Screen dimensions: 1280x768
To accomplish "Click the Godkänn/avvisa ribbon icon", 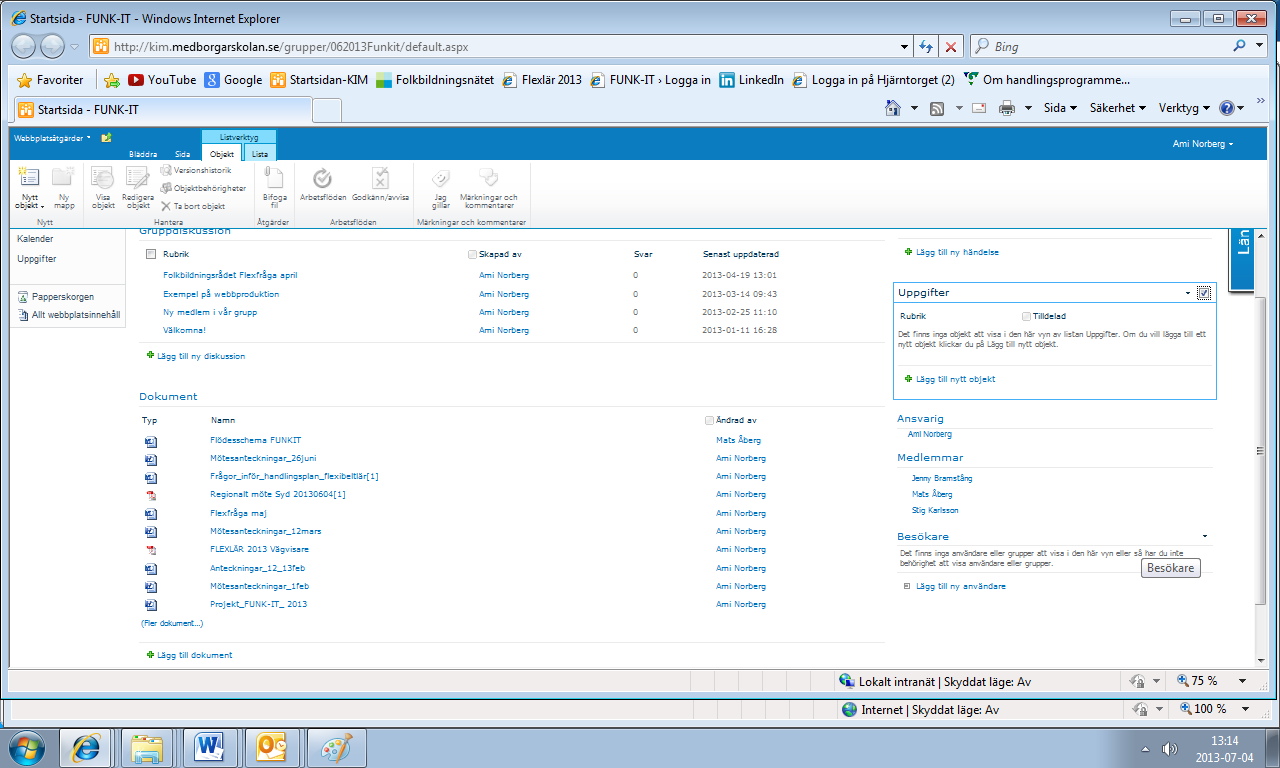I will (381, 185).
